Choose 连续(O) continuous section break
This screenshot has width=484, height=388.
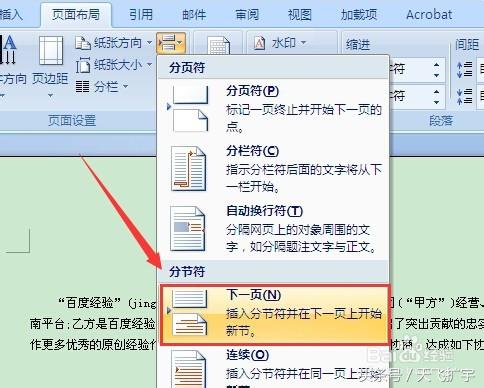coord(274,368)
